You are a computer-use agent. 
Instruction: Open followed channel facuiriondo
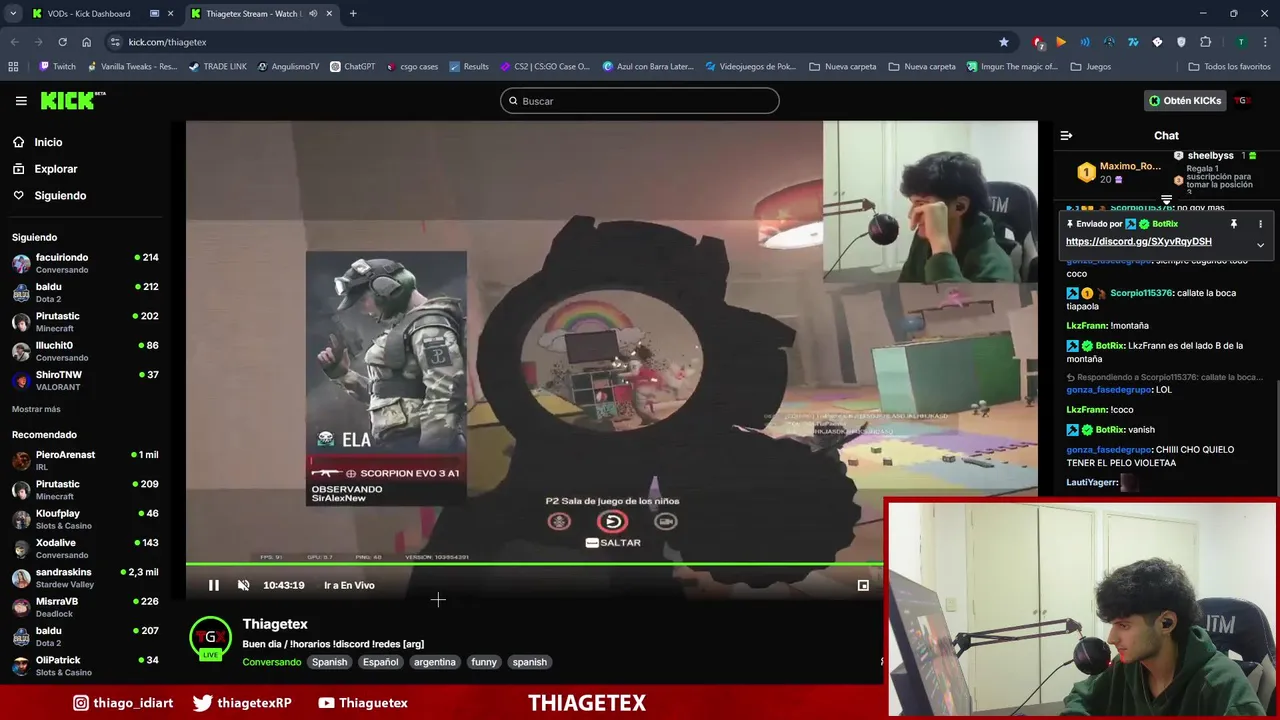(x=85, y=263)
